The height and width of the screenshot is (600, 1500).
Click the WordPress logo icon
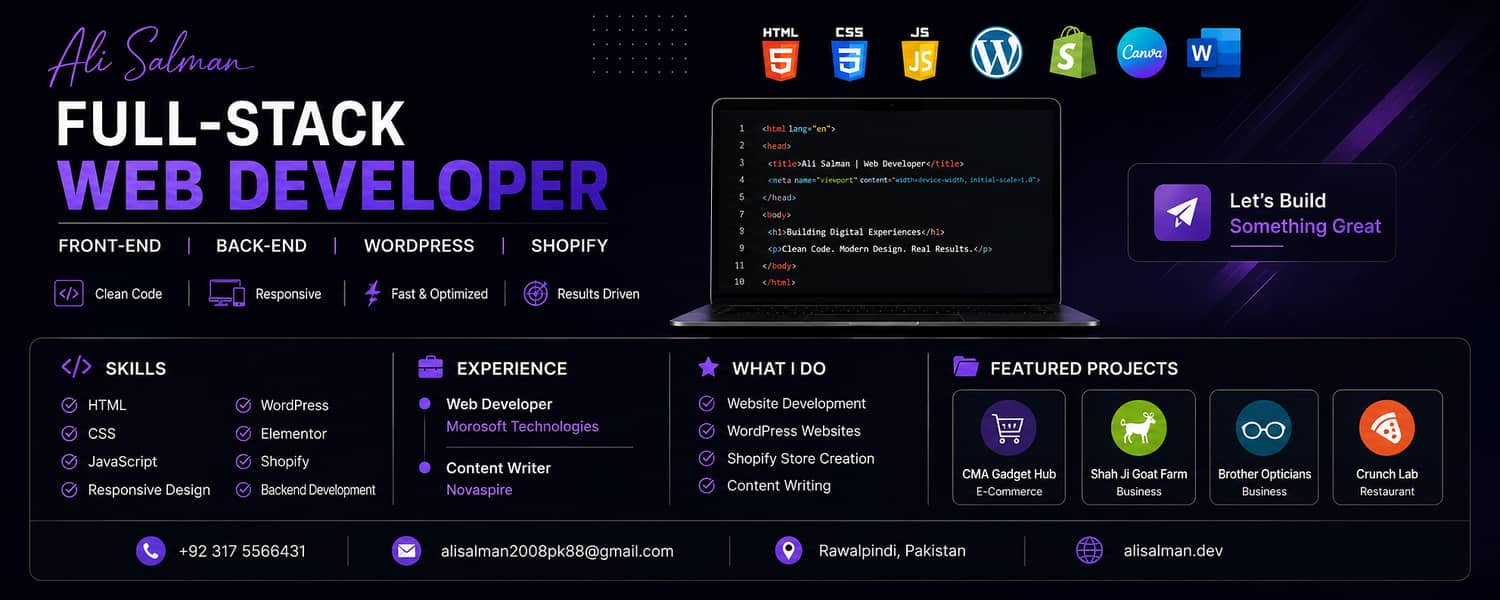pos(996,53)
